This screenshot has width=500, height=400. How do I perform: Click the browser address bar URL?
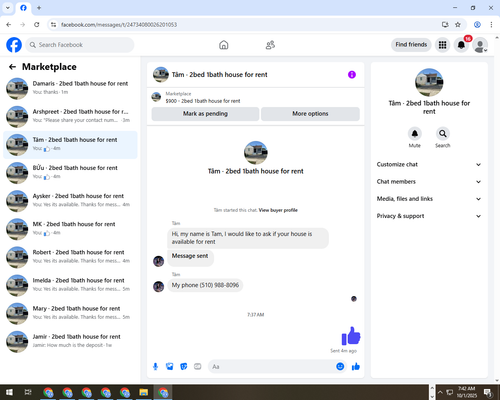tap(119, 25)
